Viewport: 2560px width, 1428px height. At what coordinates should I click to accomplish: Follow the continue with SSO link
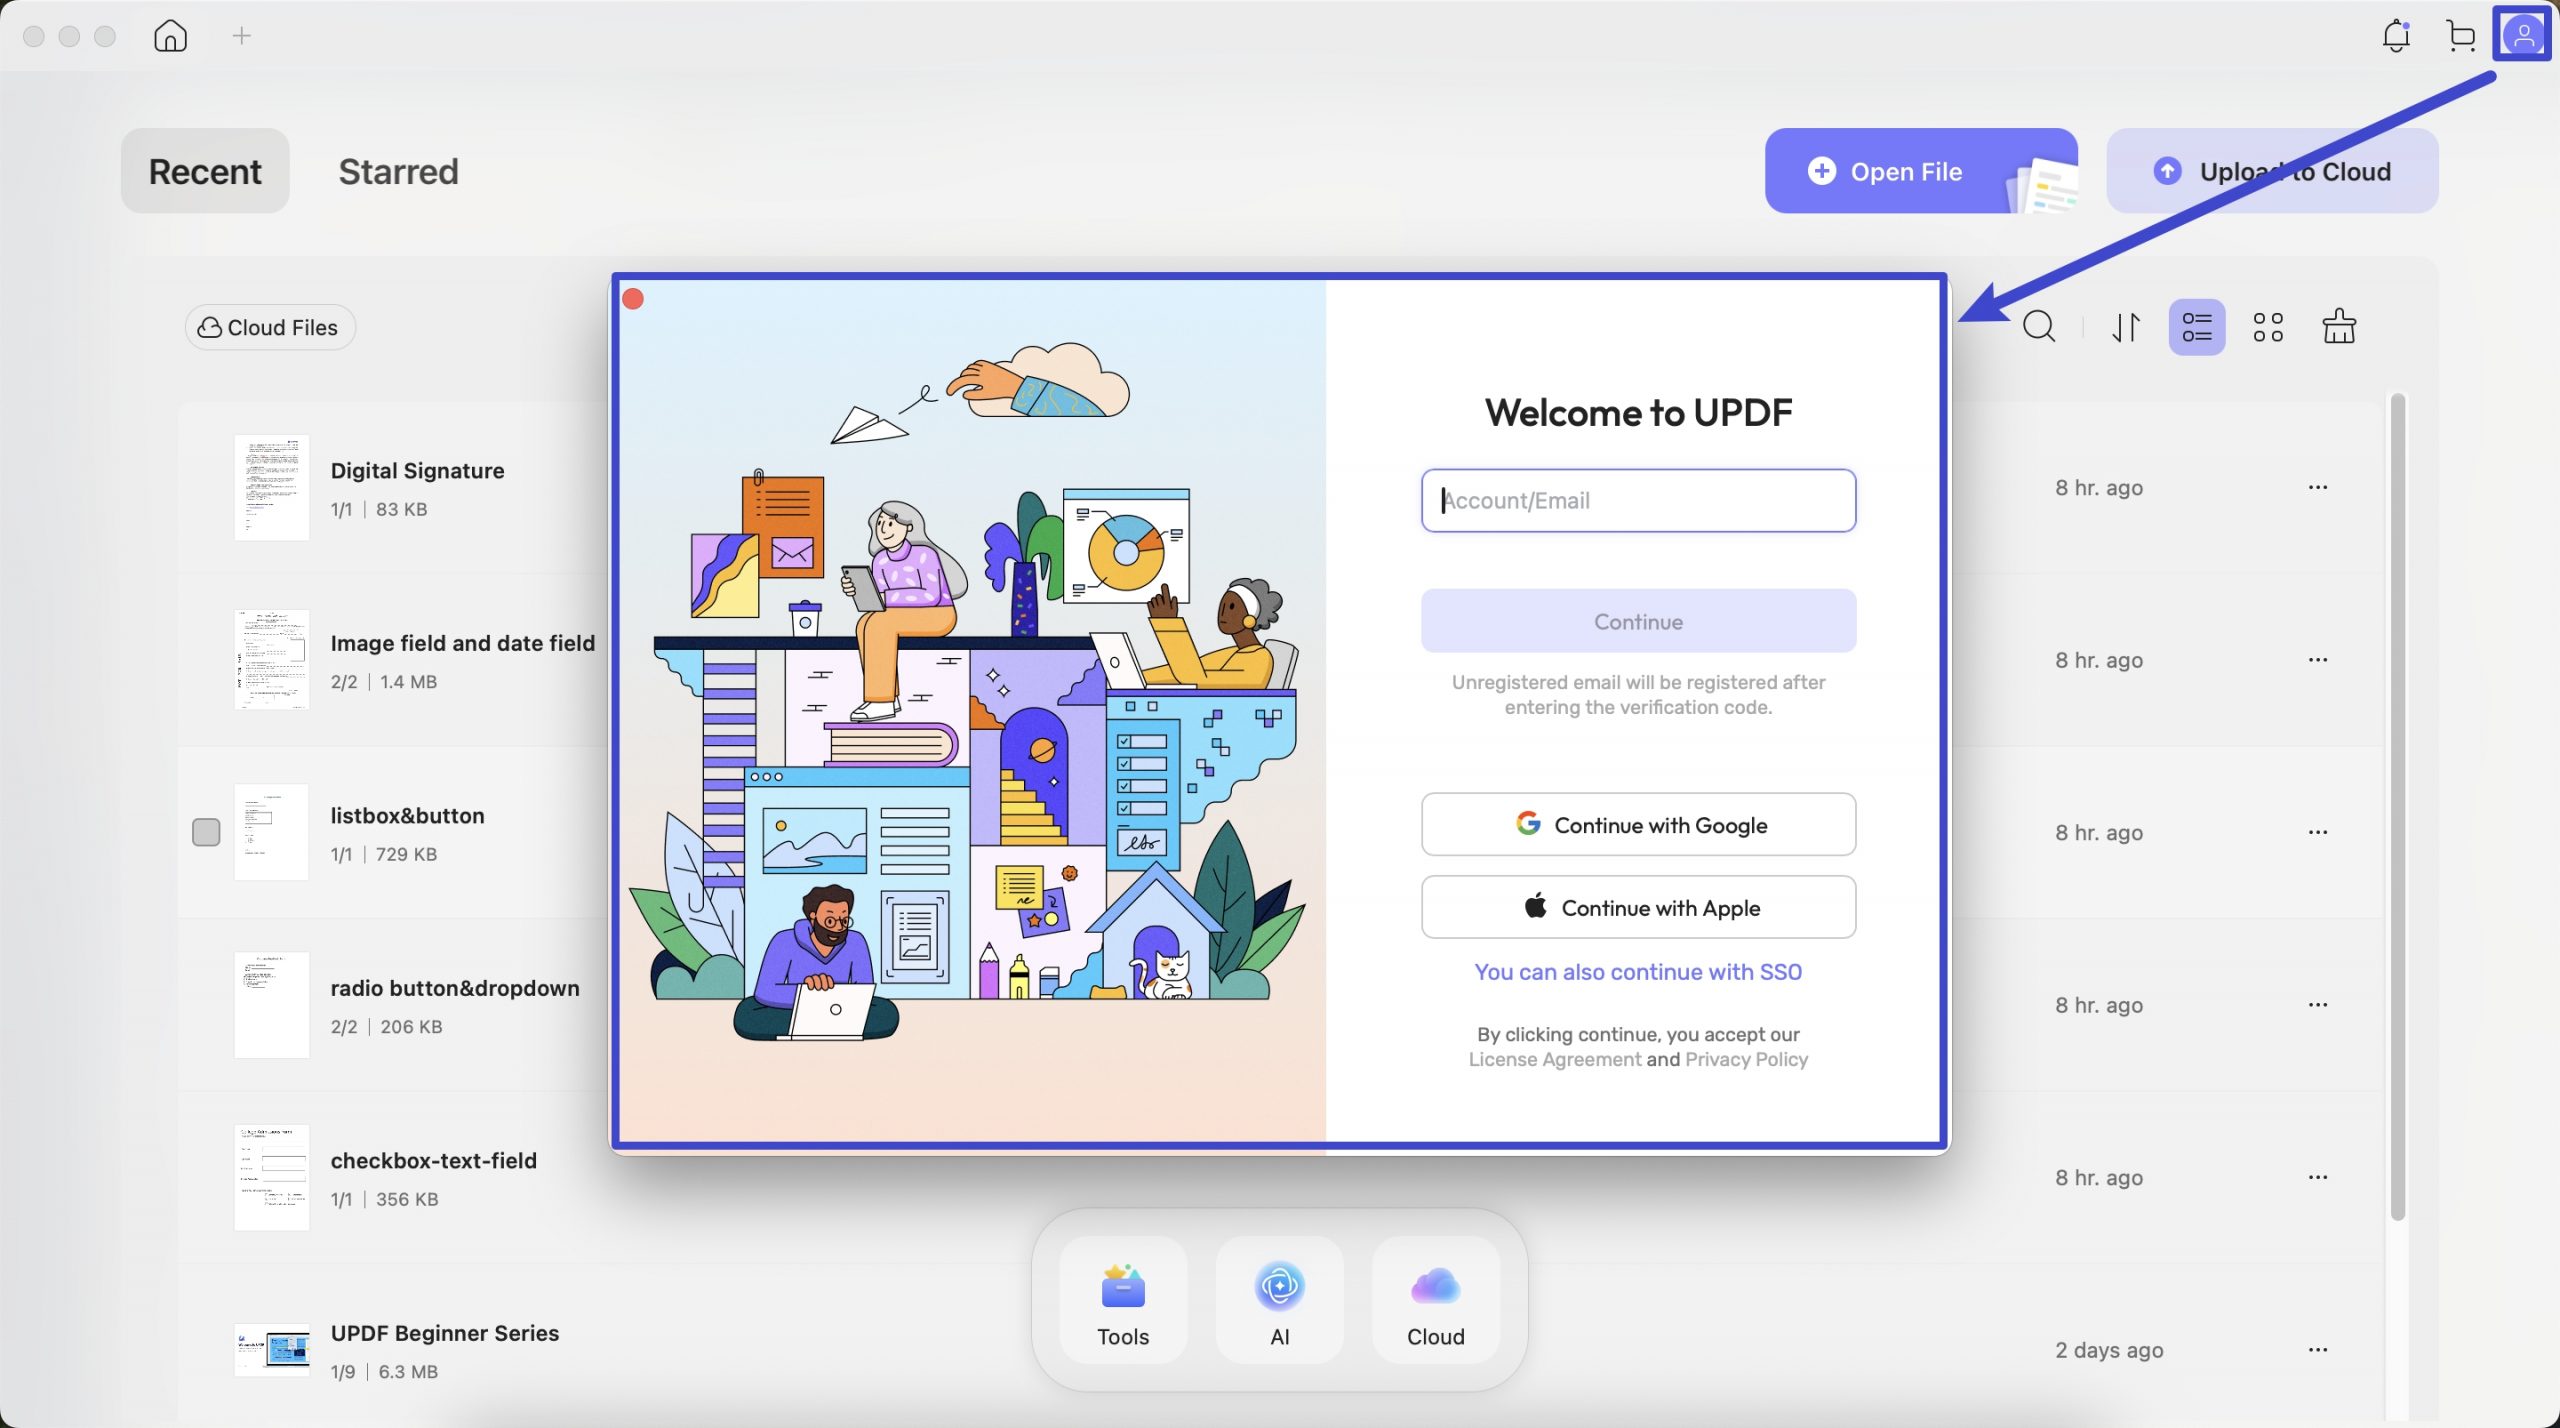coord(1638,972)
